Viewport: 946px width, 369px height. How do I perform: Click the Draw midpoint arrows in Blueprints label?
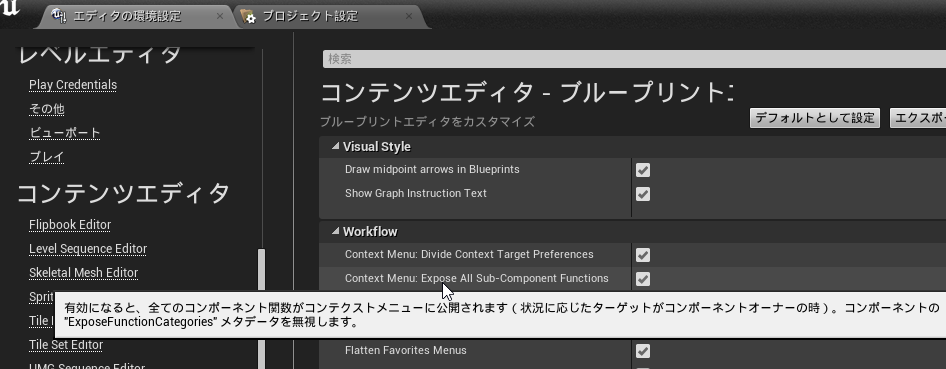pos(432,169)
